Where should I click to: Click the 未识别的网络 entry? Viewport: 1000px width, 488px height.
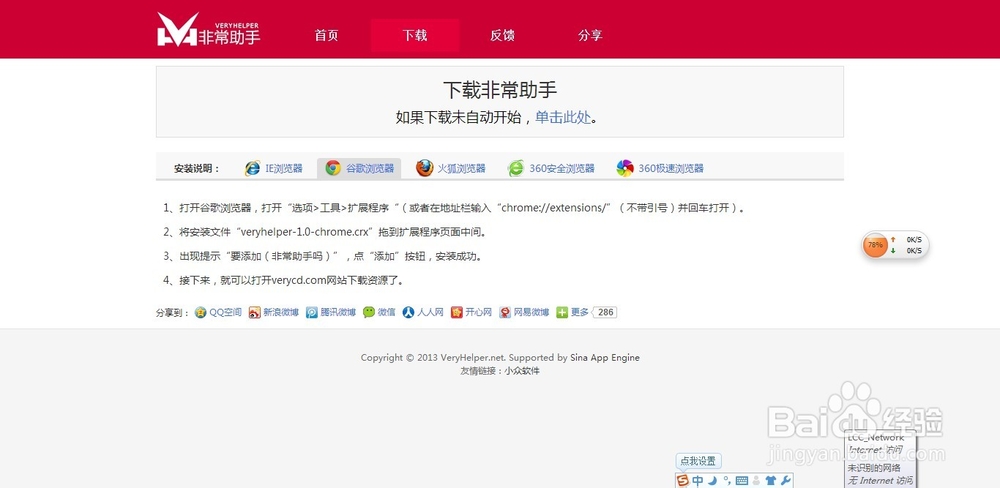click(872, 469)
